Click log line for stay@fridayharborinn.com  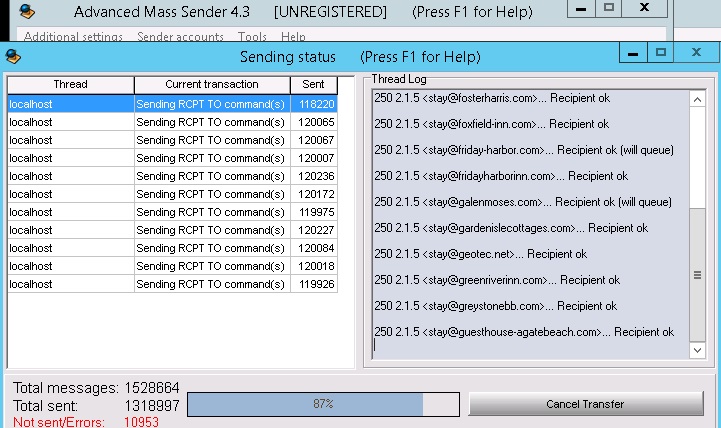501,176
